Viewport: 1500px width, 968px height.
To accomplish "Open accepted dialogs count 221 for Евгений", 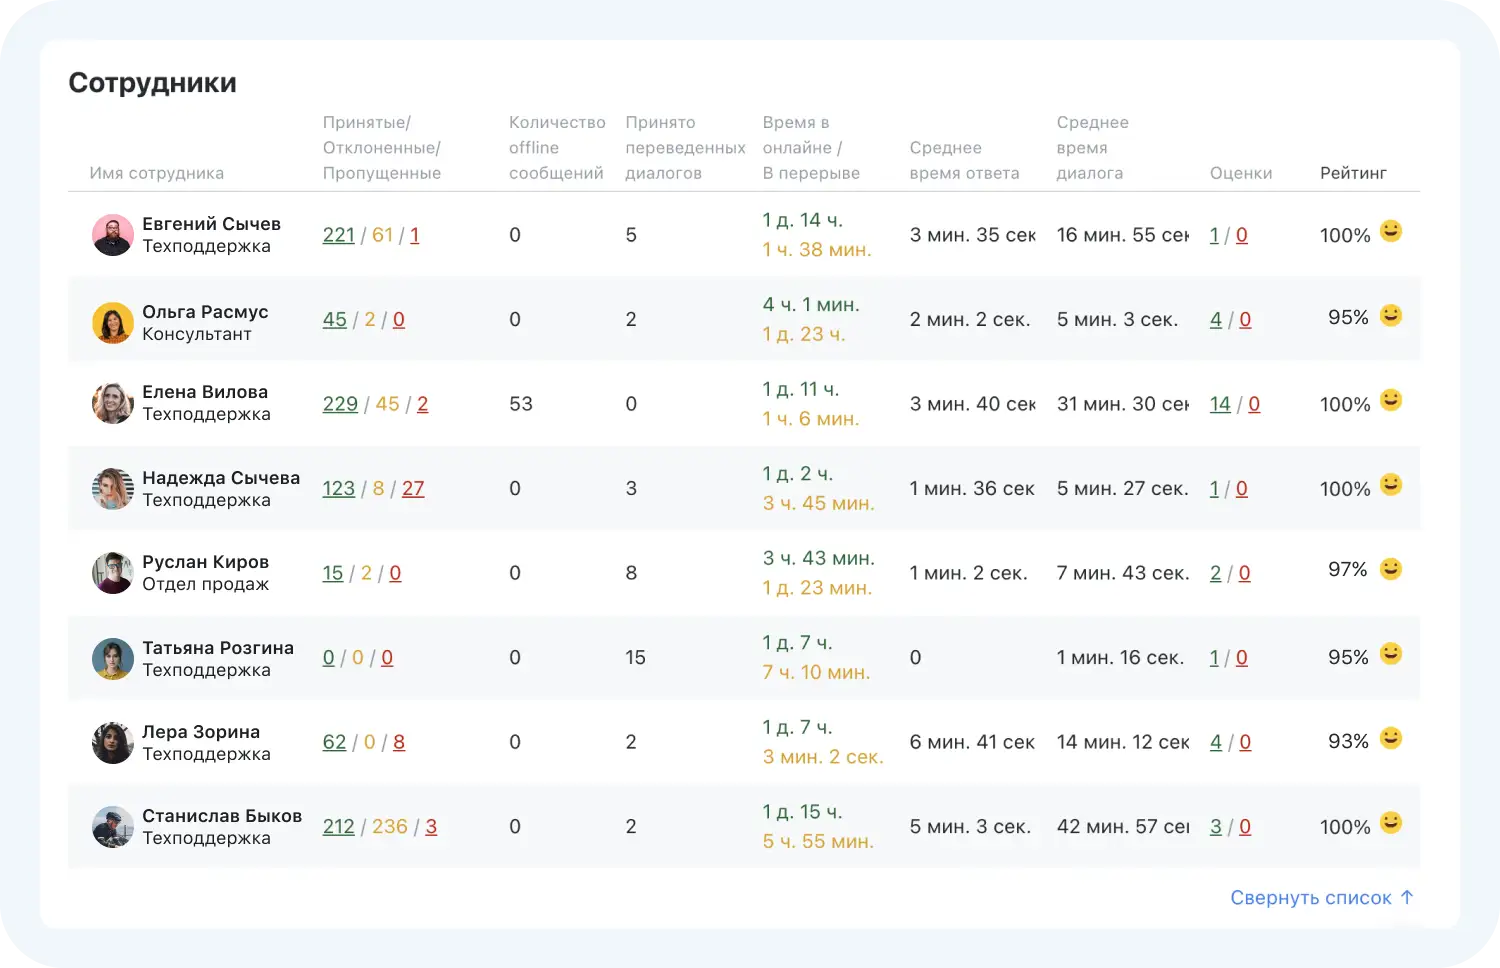I will point(339,235).
